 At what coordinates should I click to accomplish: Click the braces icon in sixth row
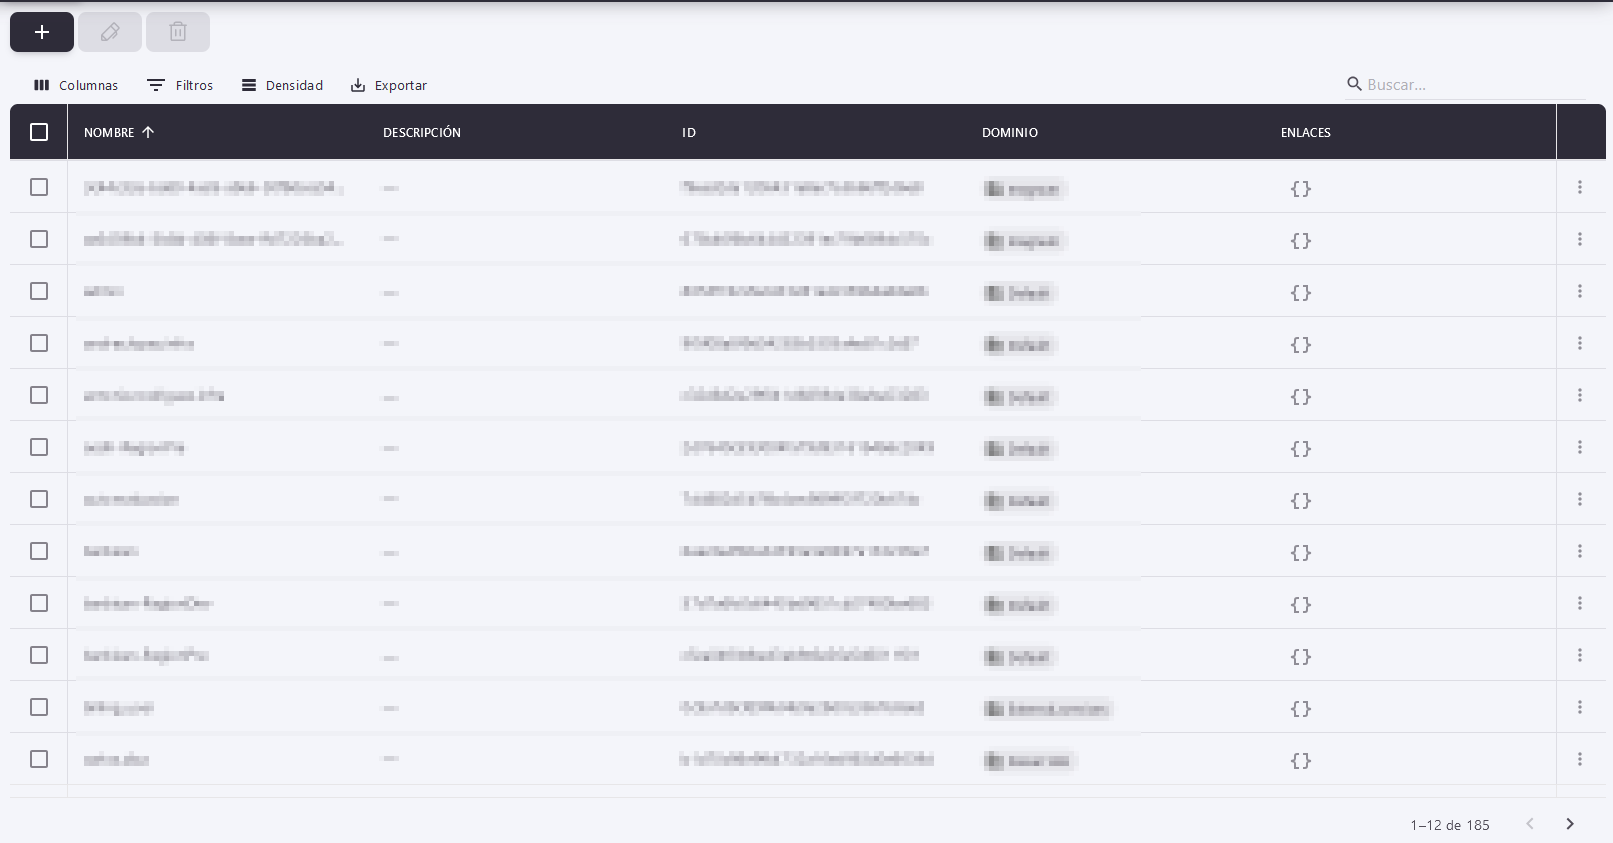[1300, 449]
